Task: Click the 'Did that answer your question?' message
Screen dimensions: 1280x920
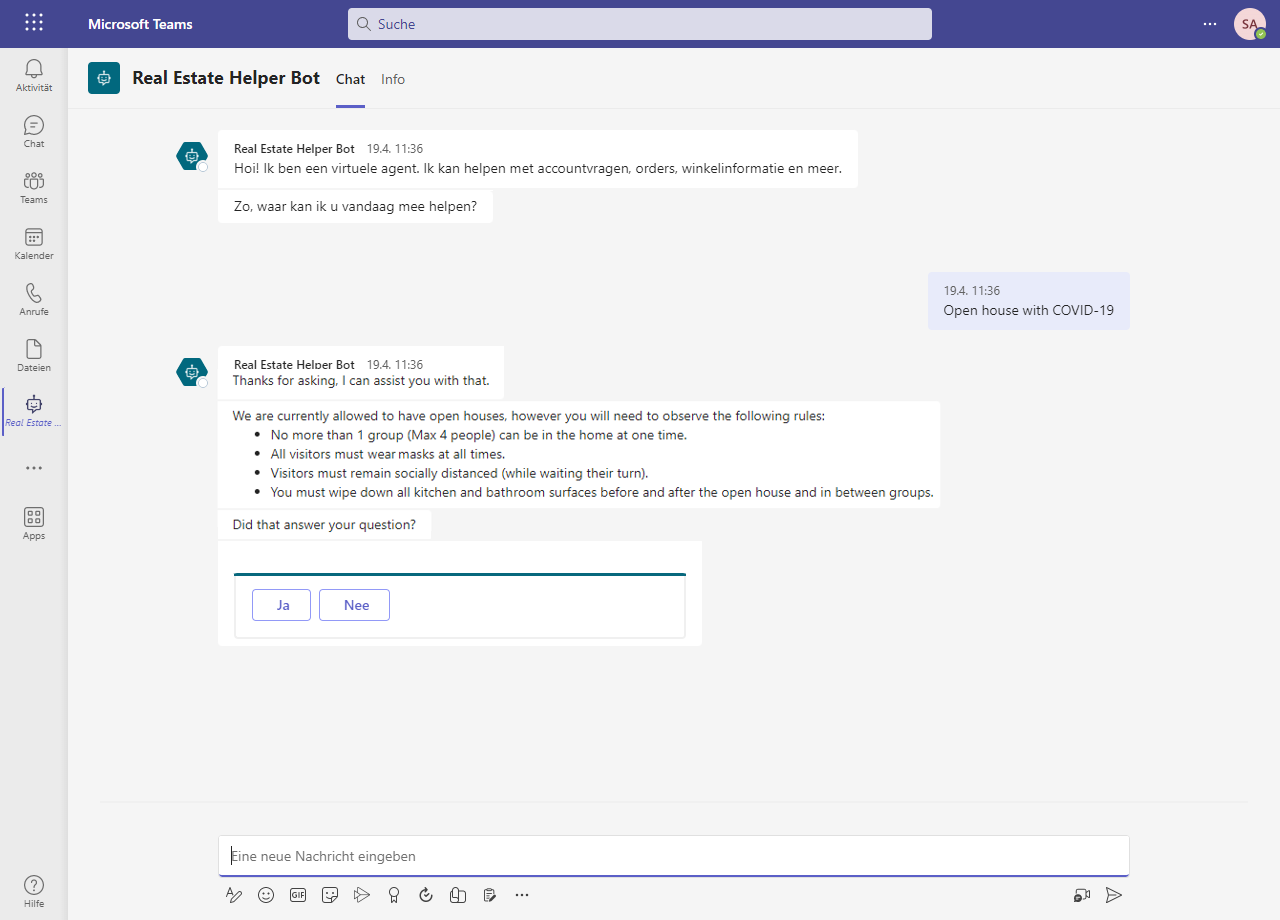Action: tap(324, 524)
